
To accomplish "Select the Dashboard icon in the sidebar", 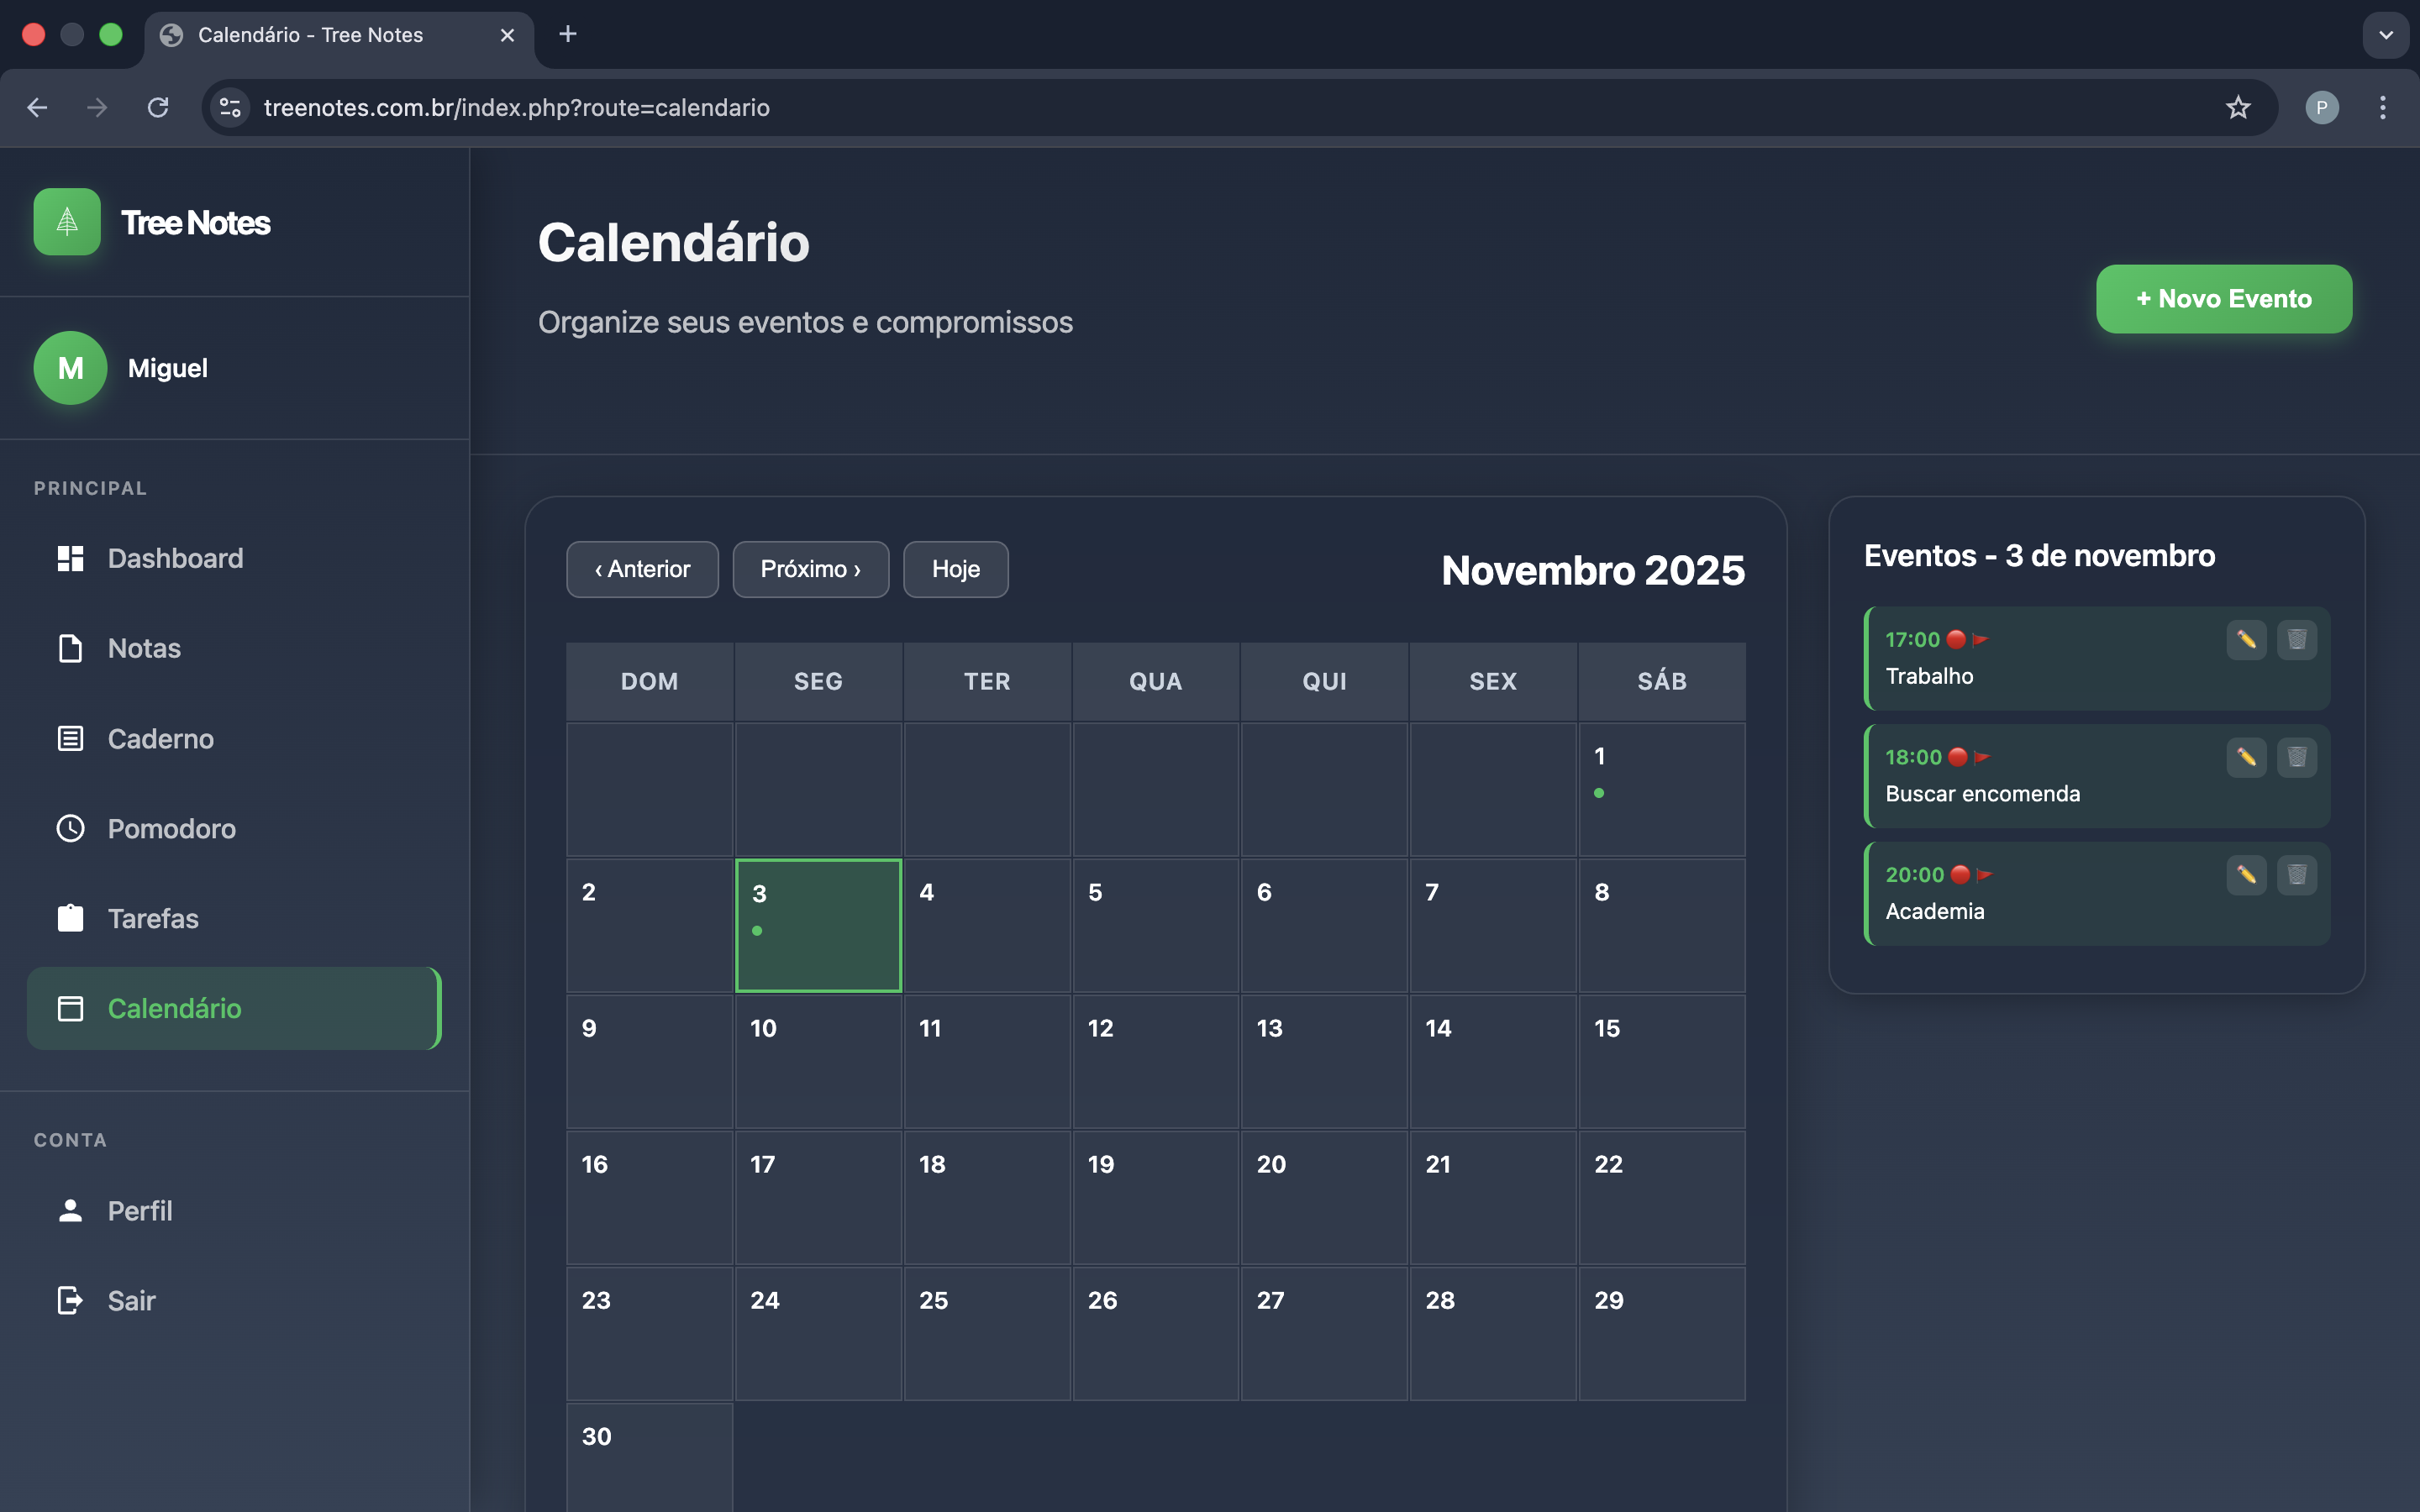I will click(69, 558).
